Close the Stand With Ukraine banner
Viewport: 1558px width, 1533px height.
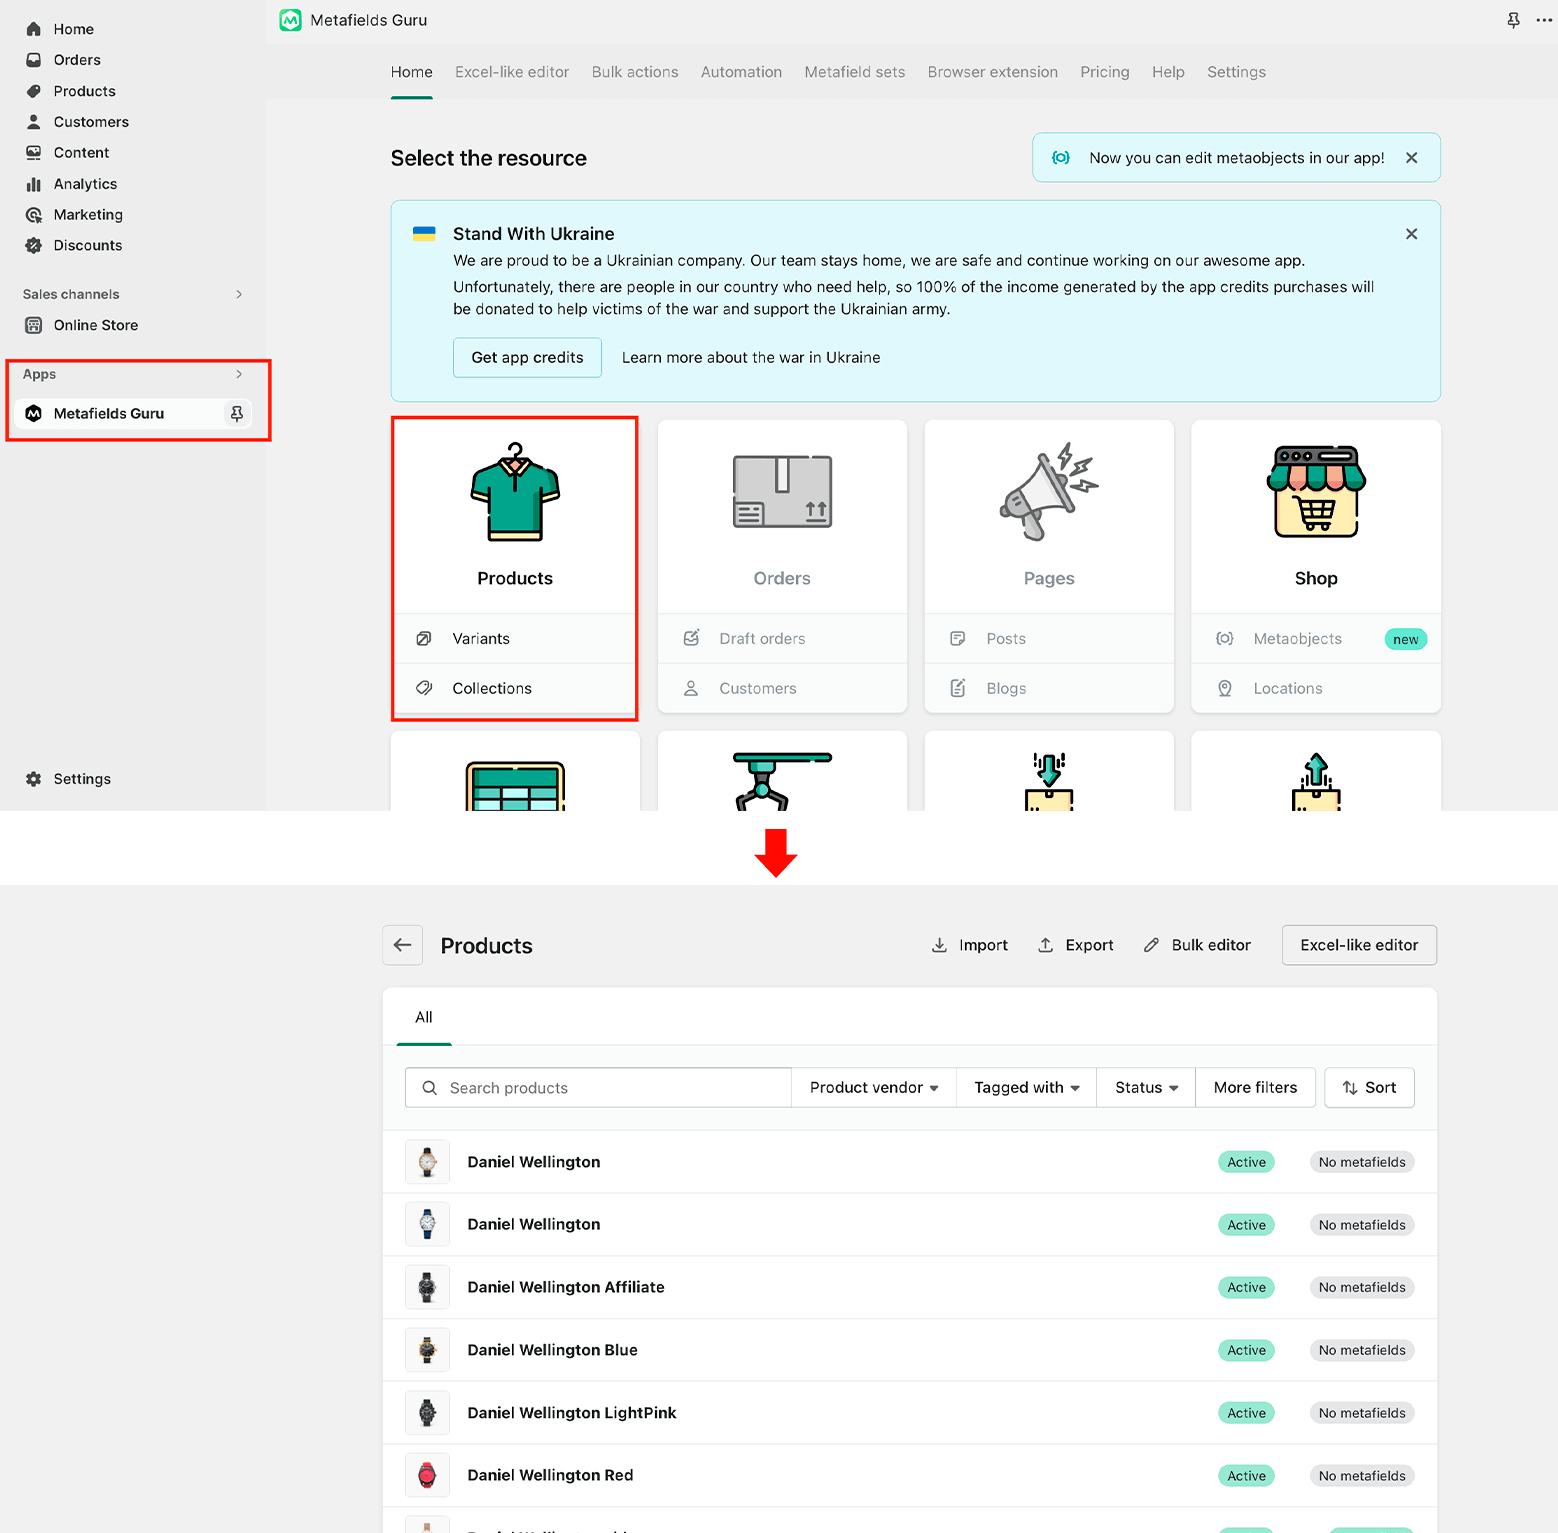coord(1411,234)
